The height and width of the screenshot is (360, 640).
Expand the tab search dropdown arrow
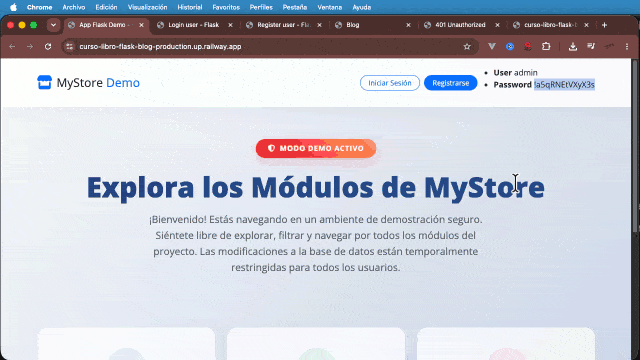[53, 25]
